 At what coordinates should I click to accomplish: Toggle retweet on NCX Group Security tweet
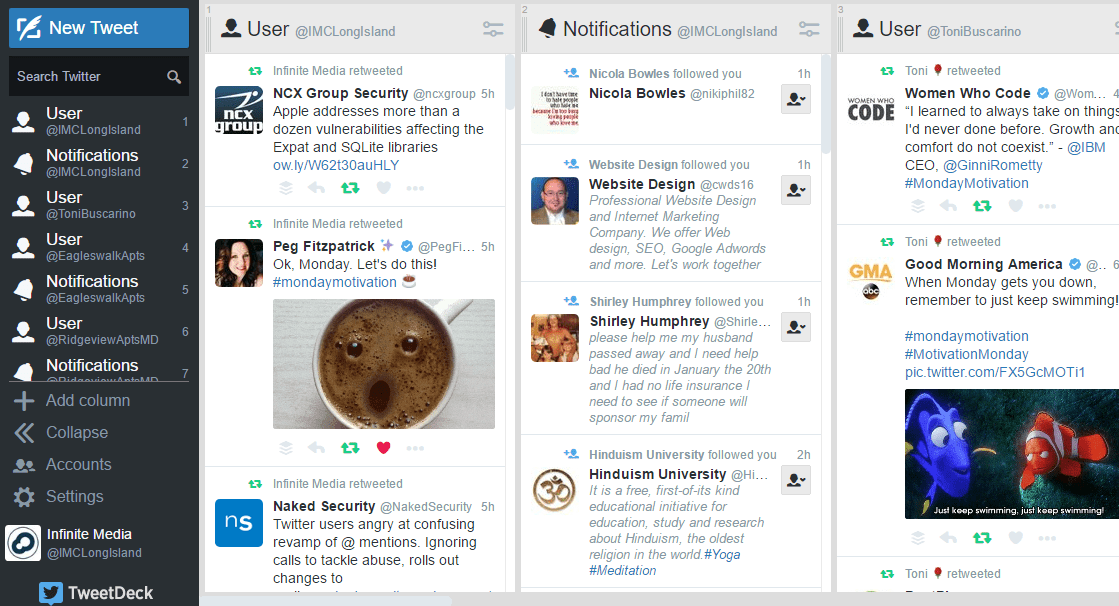point(350,188)
